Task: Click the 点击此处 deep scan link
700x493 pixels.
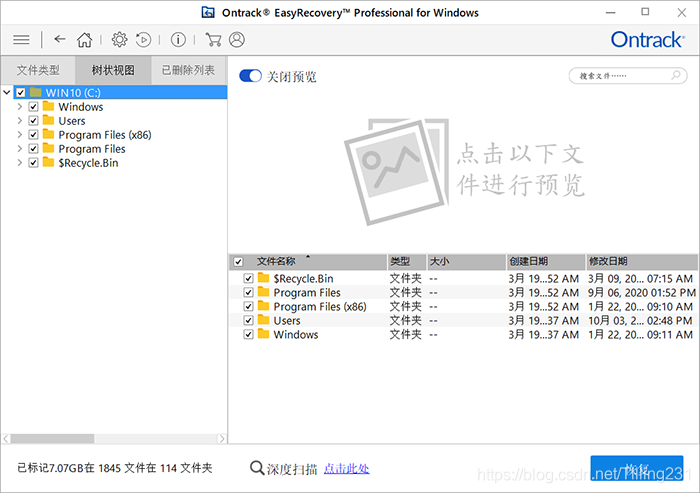Action: [346, 468]
